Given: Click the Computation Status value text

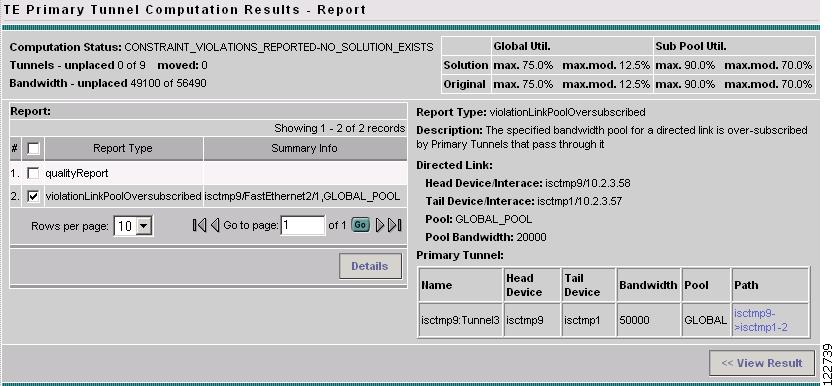Looking at the screenshot, I should (279, 47).
